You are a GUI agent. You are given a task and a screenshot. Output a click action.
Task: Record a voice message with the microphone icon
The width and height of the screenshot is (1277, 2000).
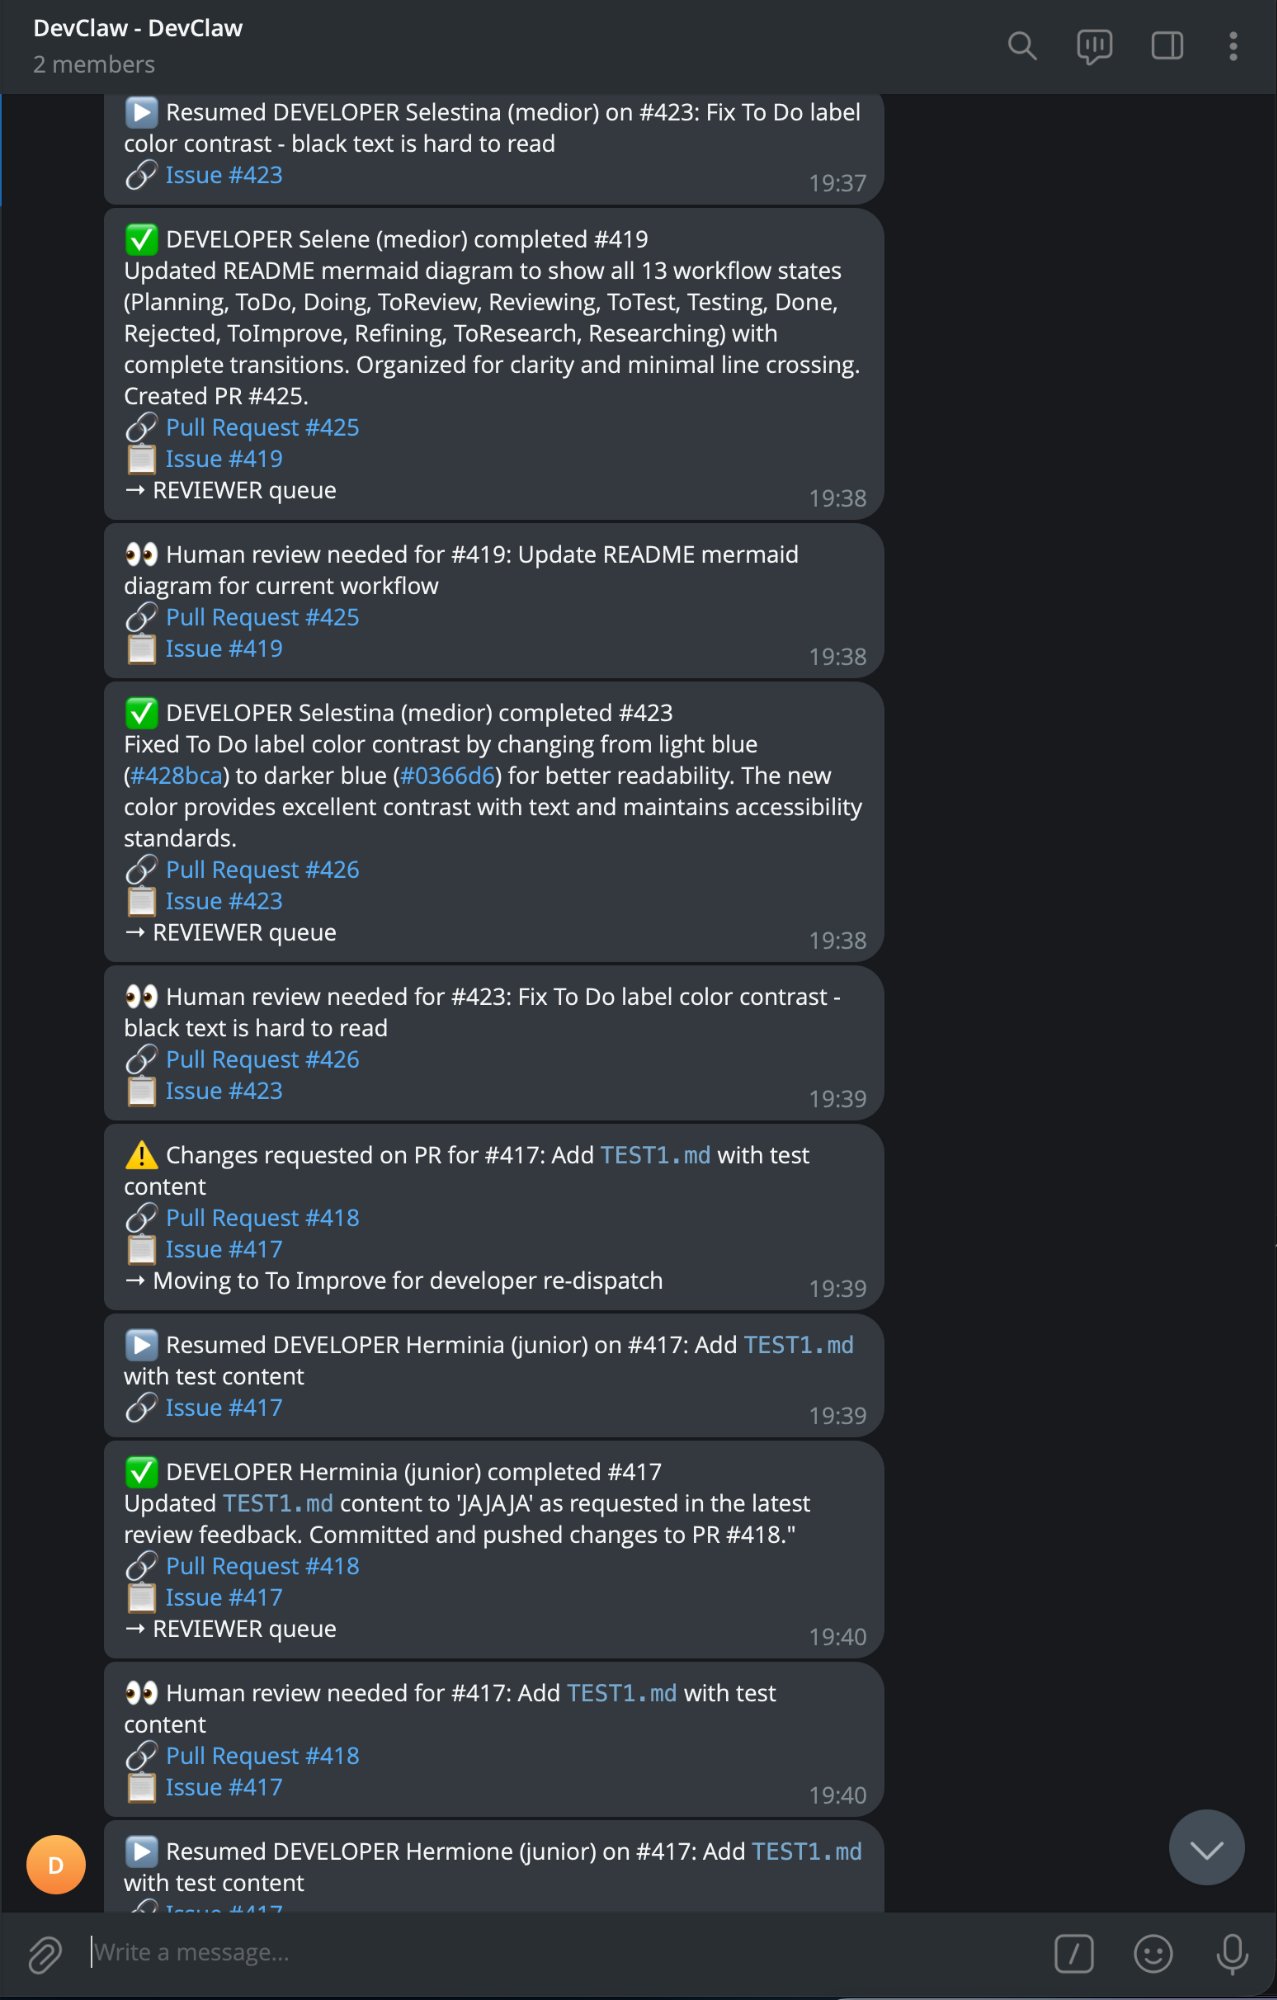pos(1229,1951)
